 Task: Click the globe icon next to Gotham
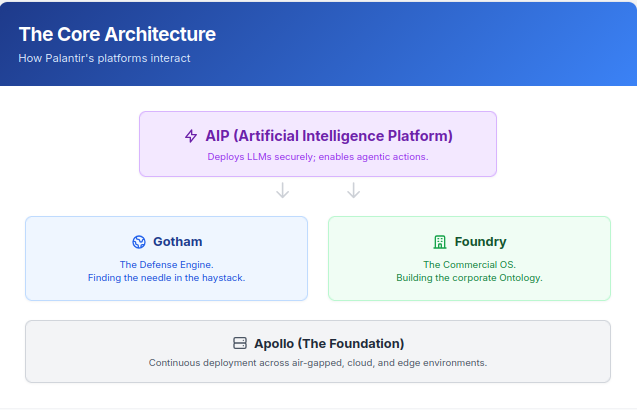point(139,242)
